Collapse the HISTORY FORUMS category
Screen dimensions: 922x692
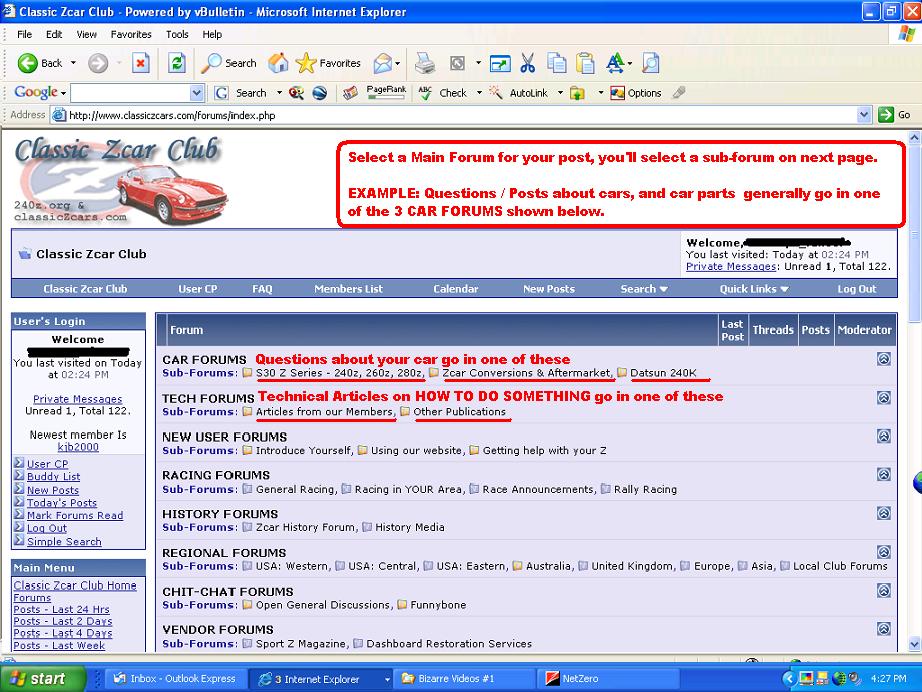(x=884, y=513)
